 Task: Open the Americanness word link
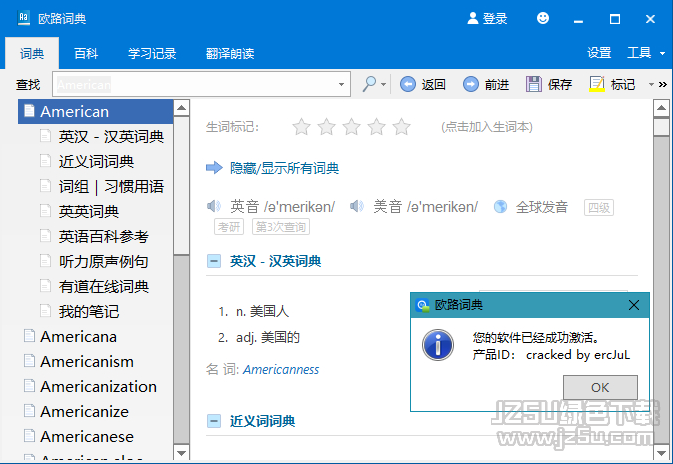point(281,370)
